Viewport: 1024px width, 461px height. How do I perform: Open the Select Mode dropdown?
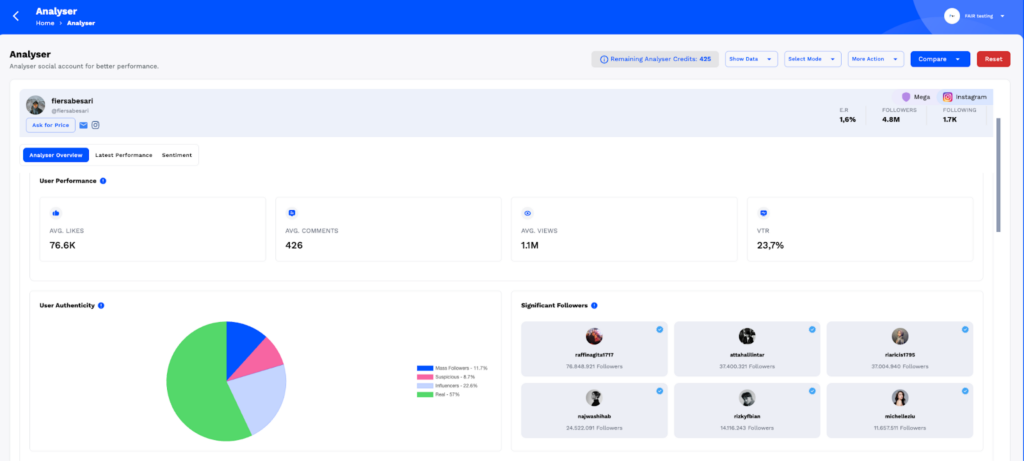pos(811,59)
